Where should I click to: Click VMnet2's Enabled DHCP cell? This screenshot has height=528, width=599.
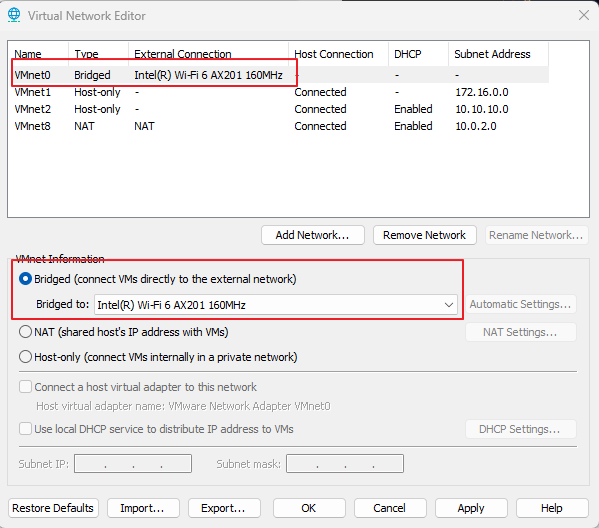pyautogui.click(x=413, y=109)
